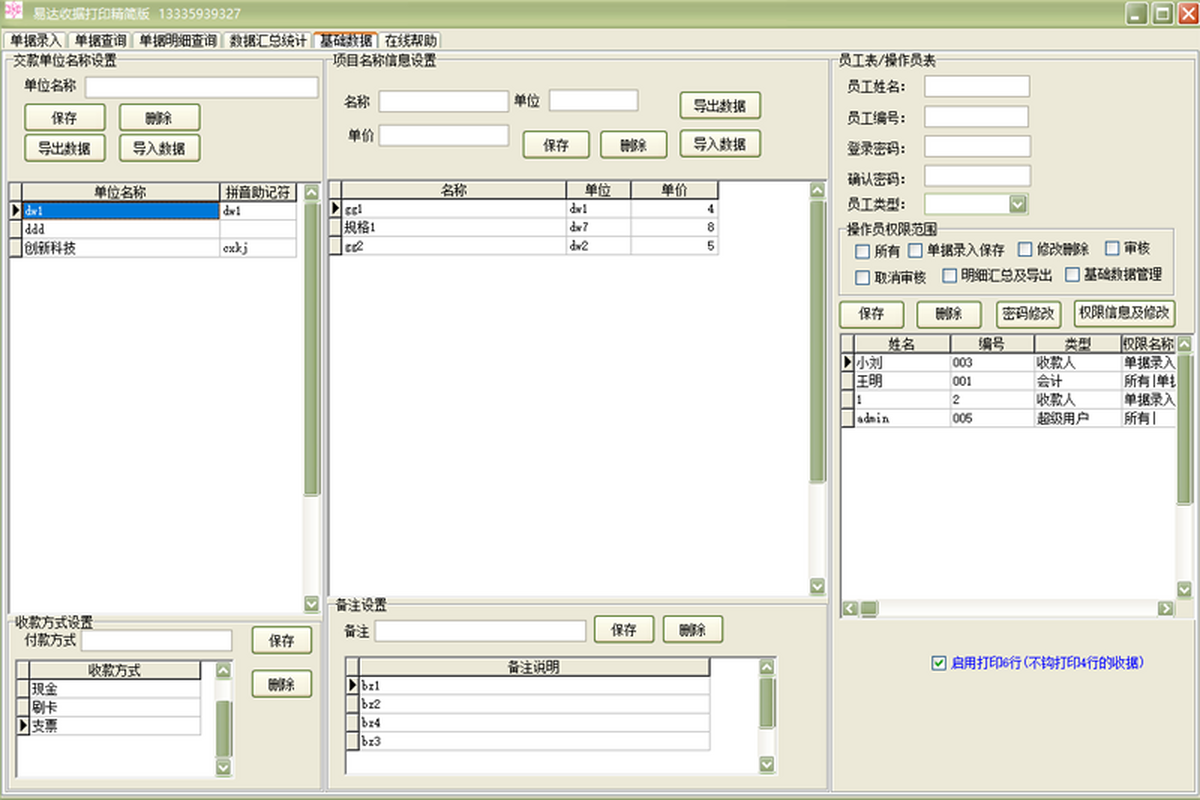Click the 单价 input field
The height and width of the screenshot is (800, 1200).
(x=444, y=135)
